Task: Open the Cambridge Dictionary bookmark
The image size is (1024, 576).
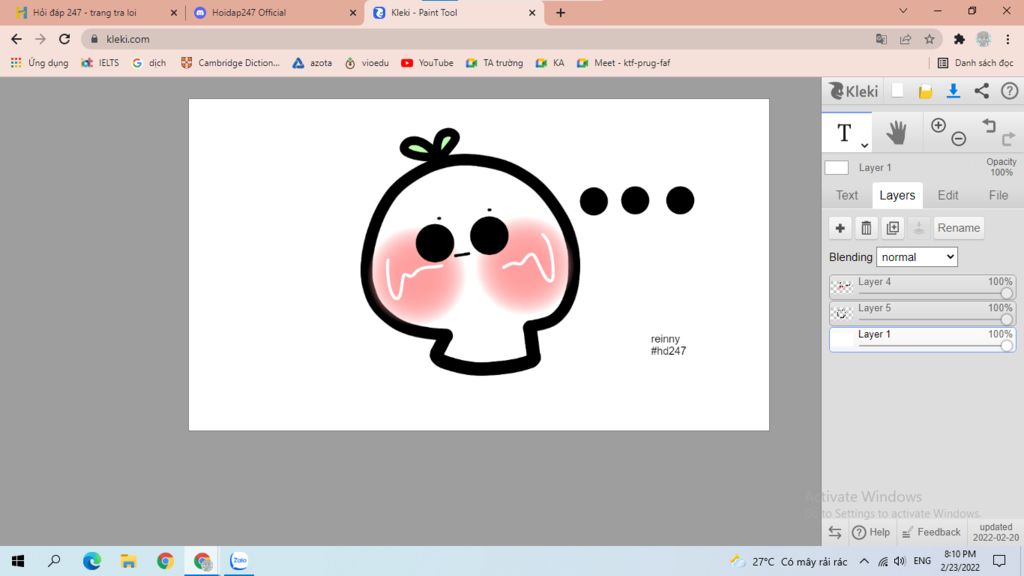Action: click(230, 63)
